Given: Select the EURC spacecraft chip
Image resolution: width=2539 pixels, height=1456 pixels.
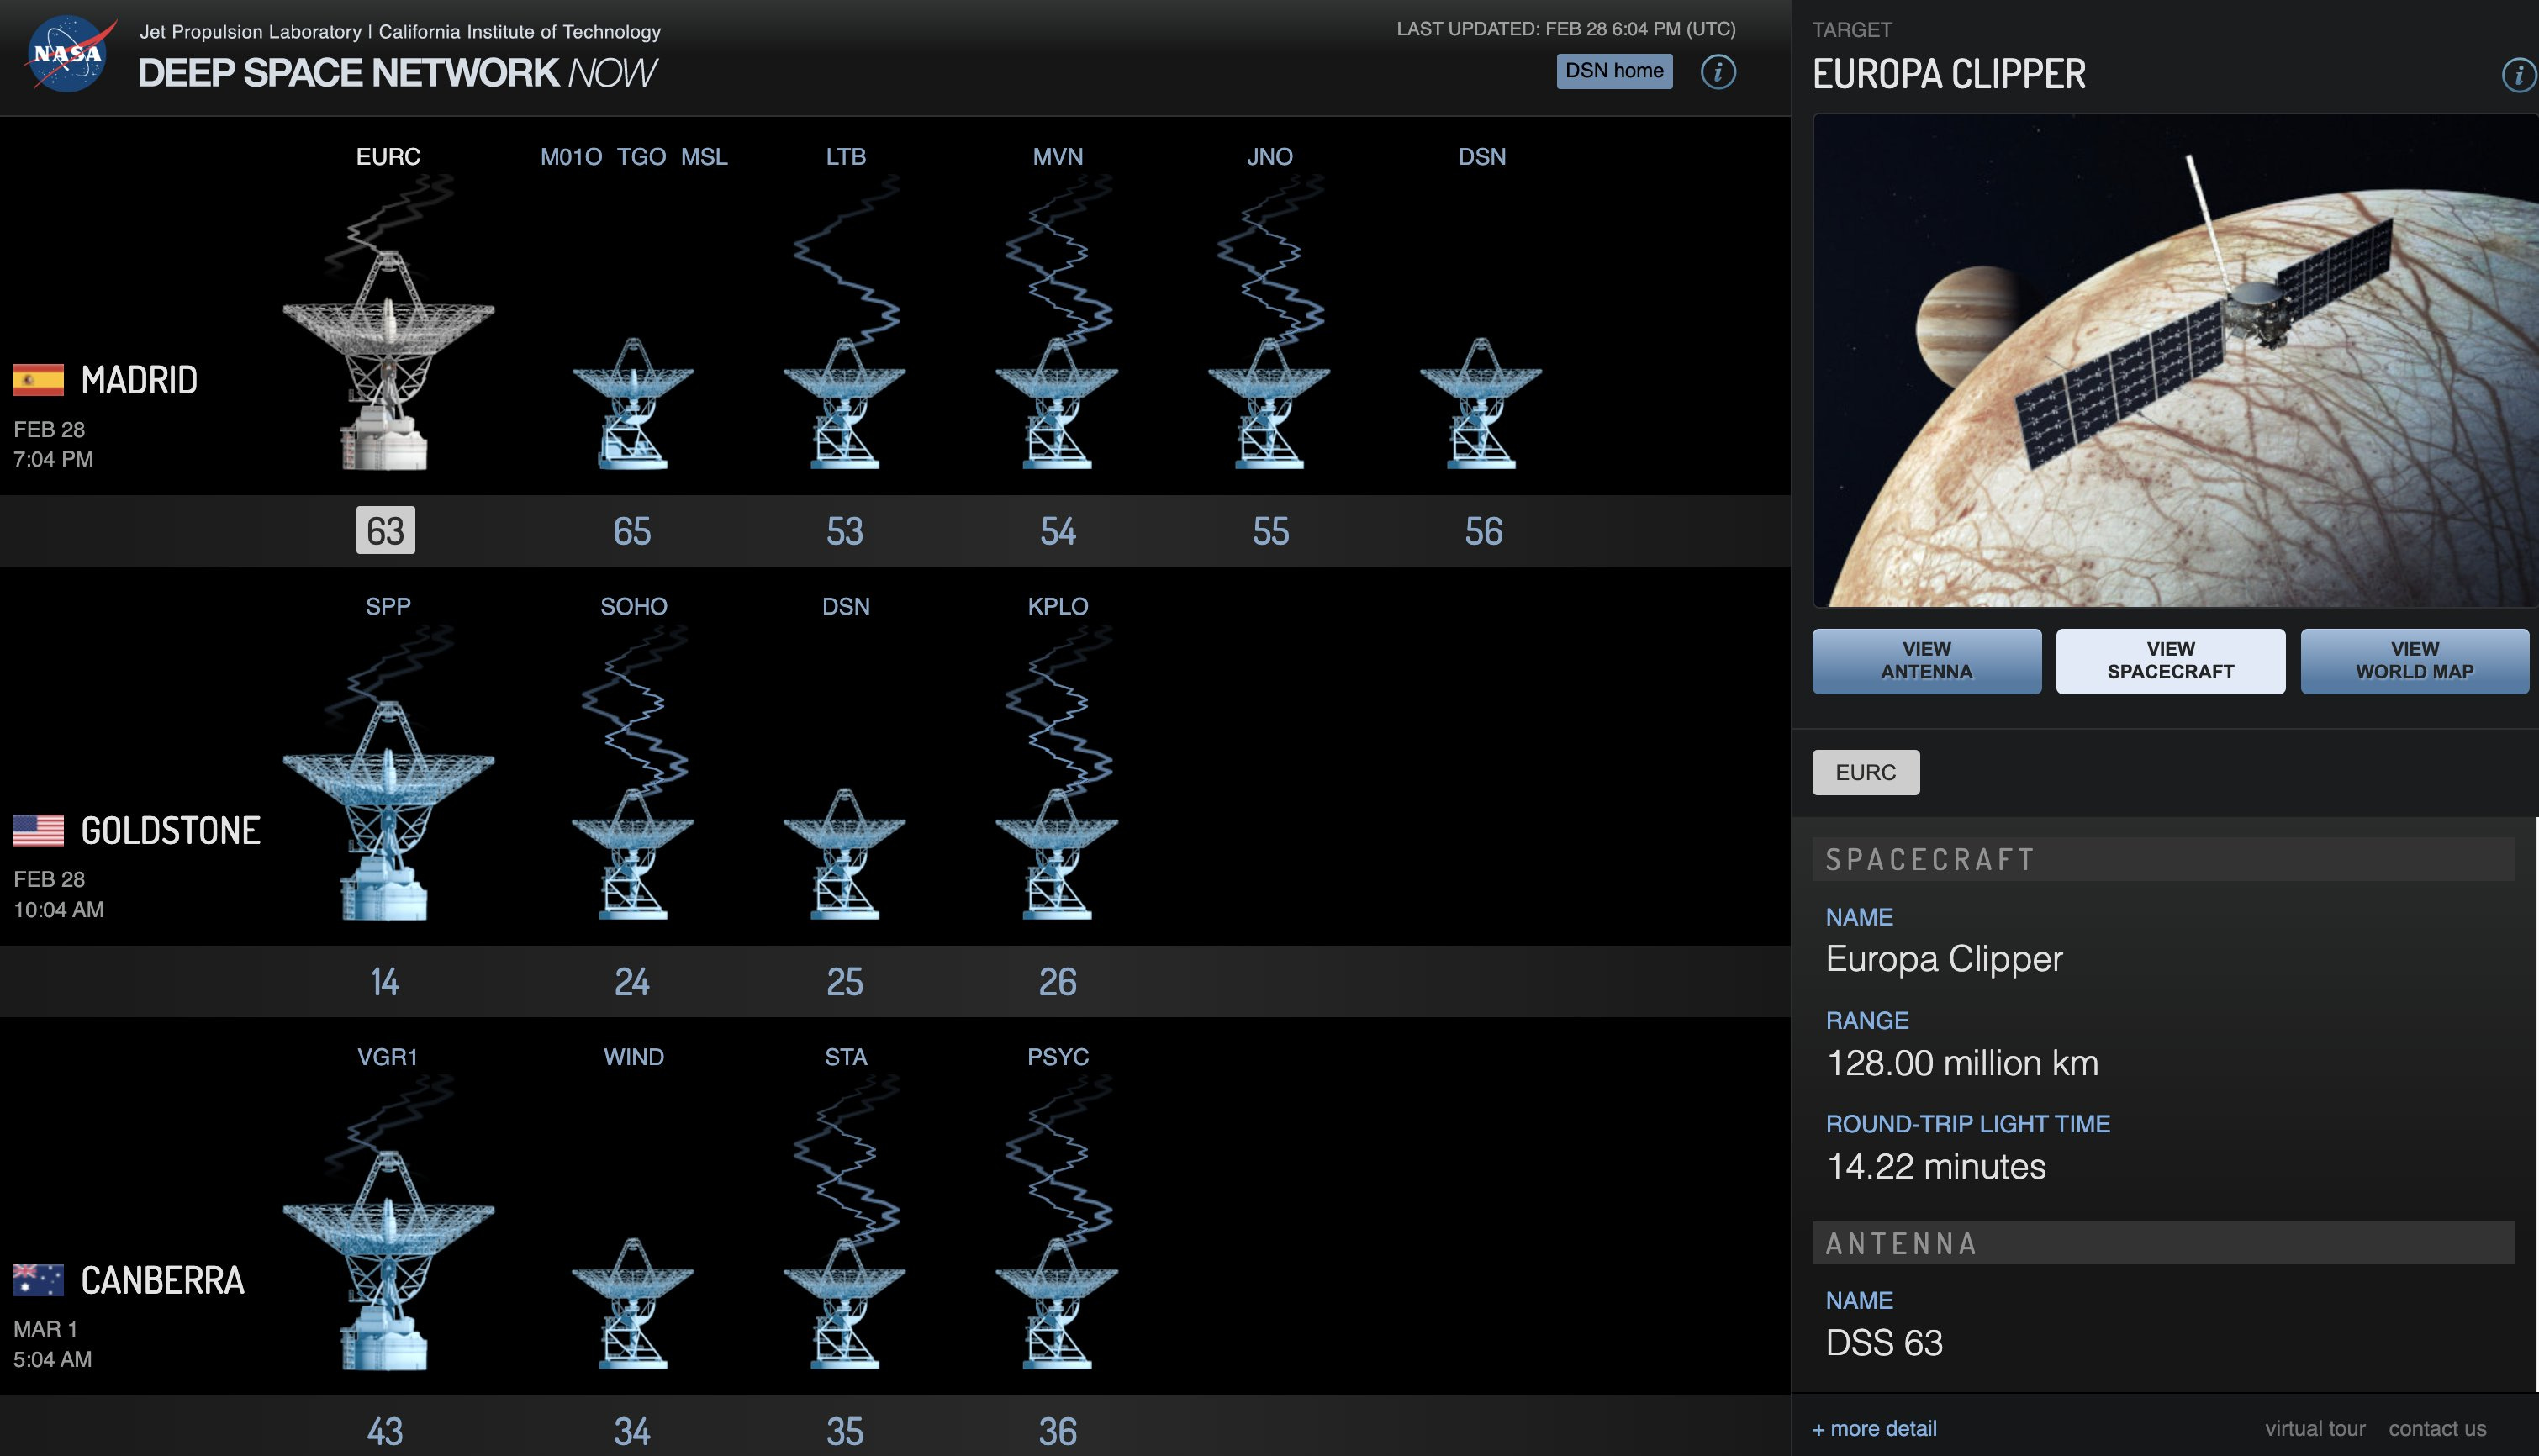Looking at the screenshot, I should tap(1865, 772).
